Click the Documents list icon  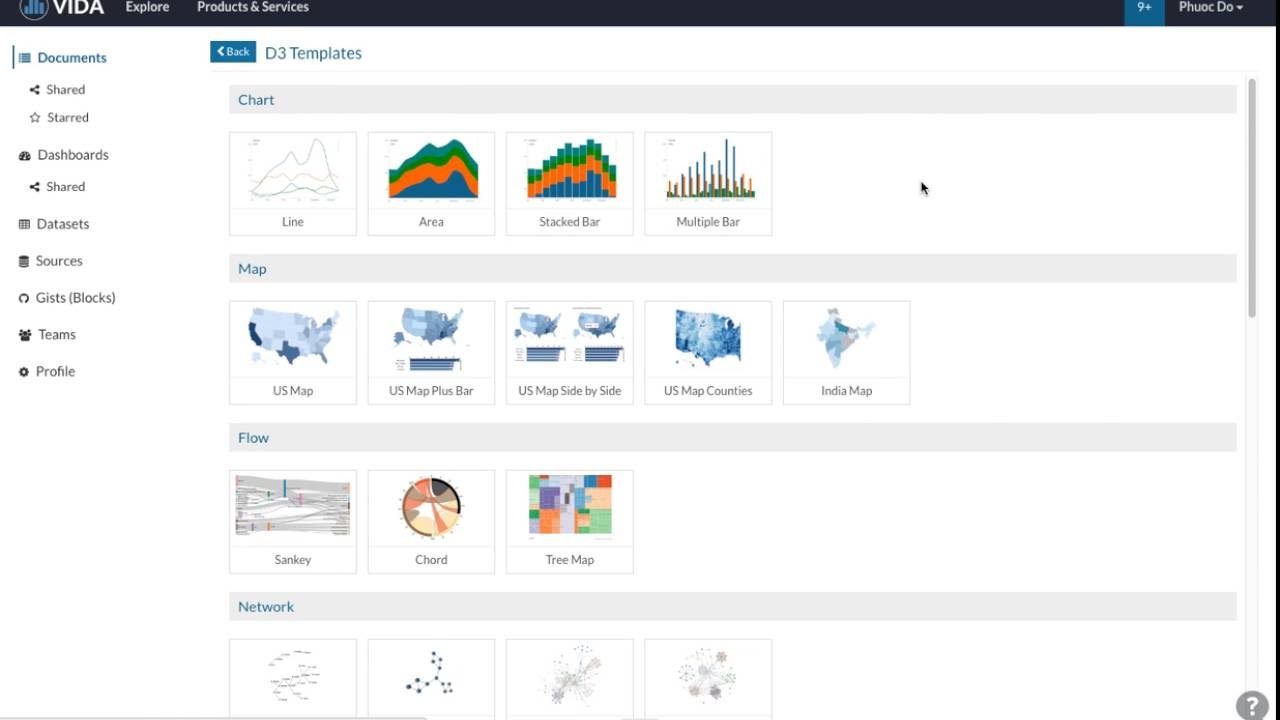coord(25,58)
